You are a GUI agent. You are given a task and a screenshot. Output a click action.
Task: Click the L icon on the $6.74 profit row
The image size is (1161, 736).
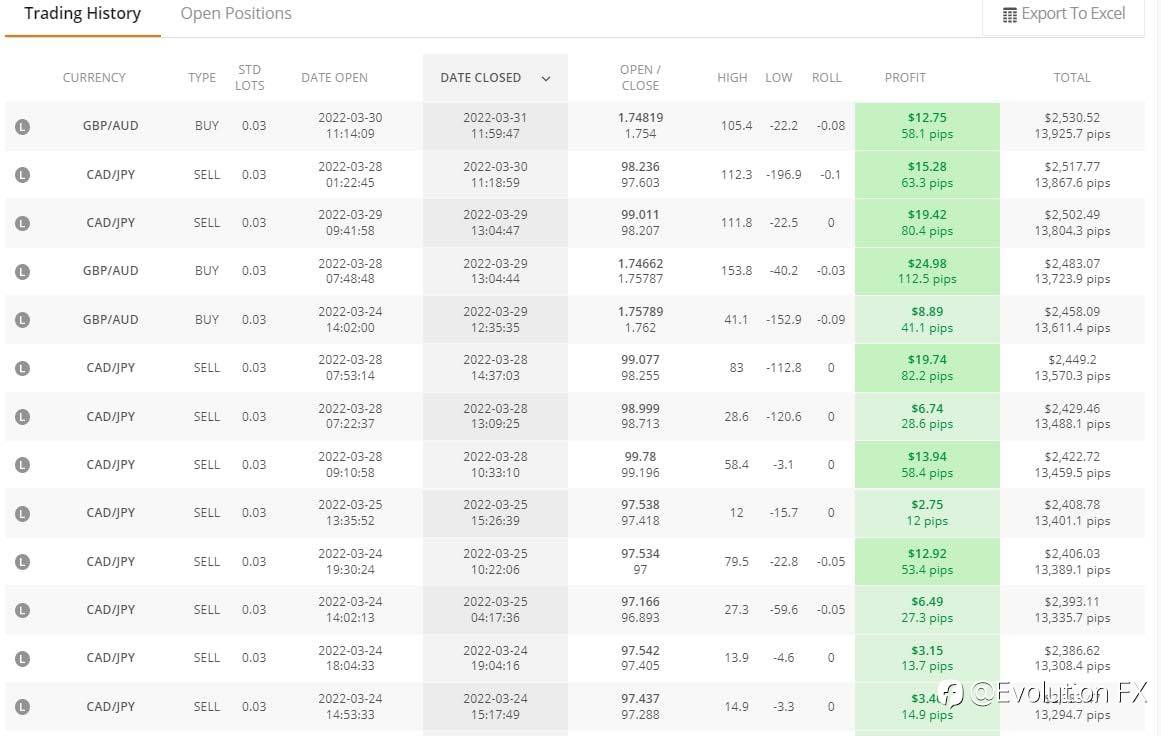[x=23, y=416]
